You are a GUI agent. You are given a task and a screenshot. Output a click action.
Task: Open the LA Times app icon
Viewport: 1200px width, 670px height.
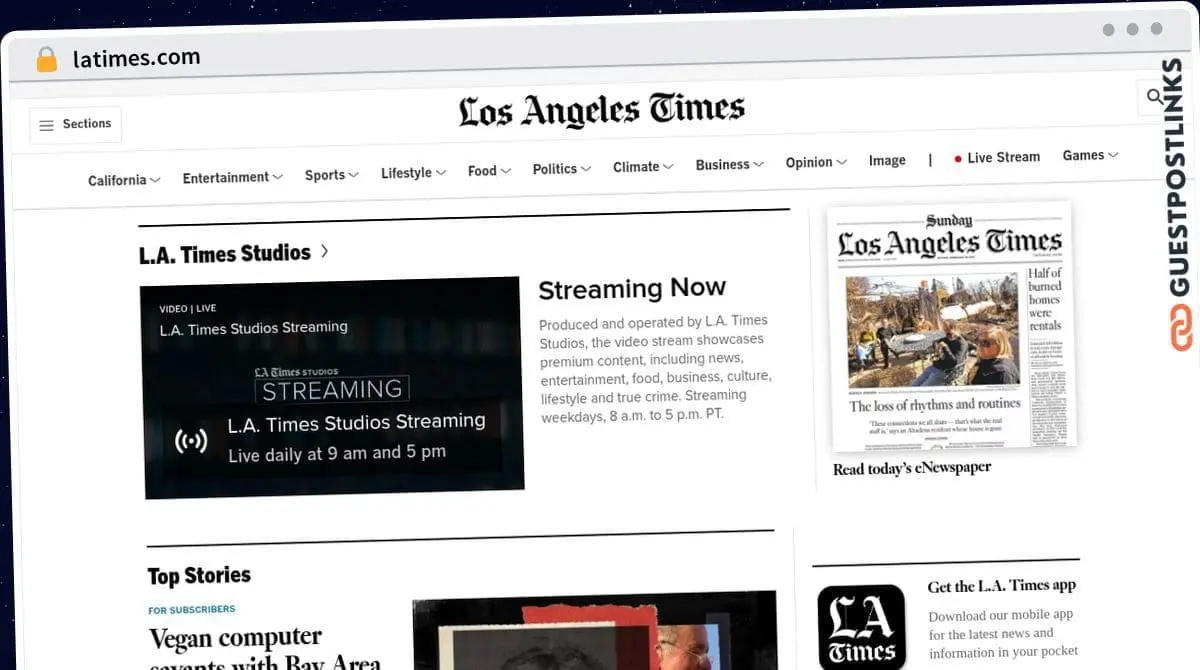click(x=861, y=626)
